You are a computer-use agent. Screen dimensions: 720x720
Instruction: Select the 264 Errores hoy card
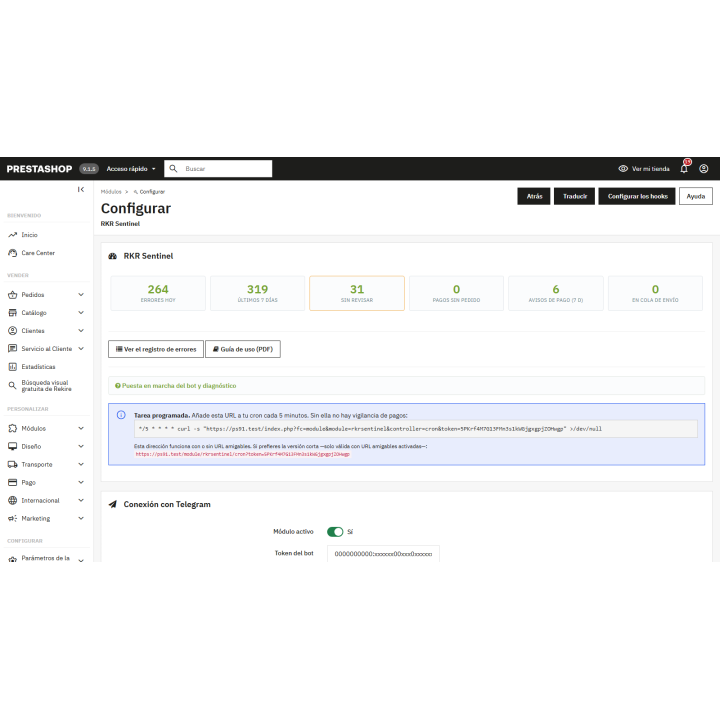(x=158, y=293)
